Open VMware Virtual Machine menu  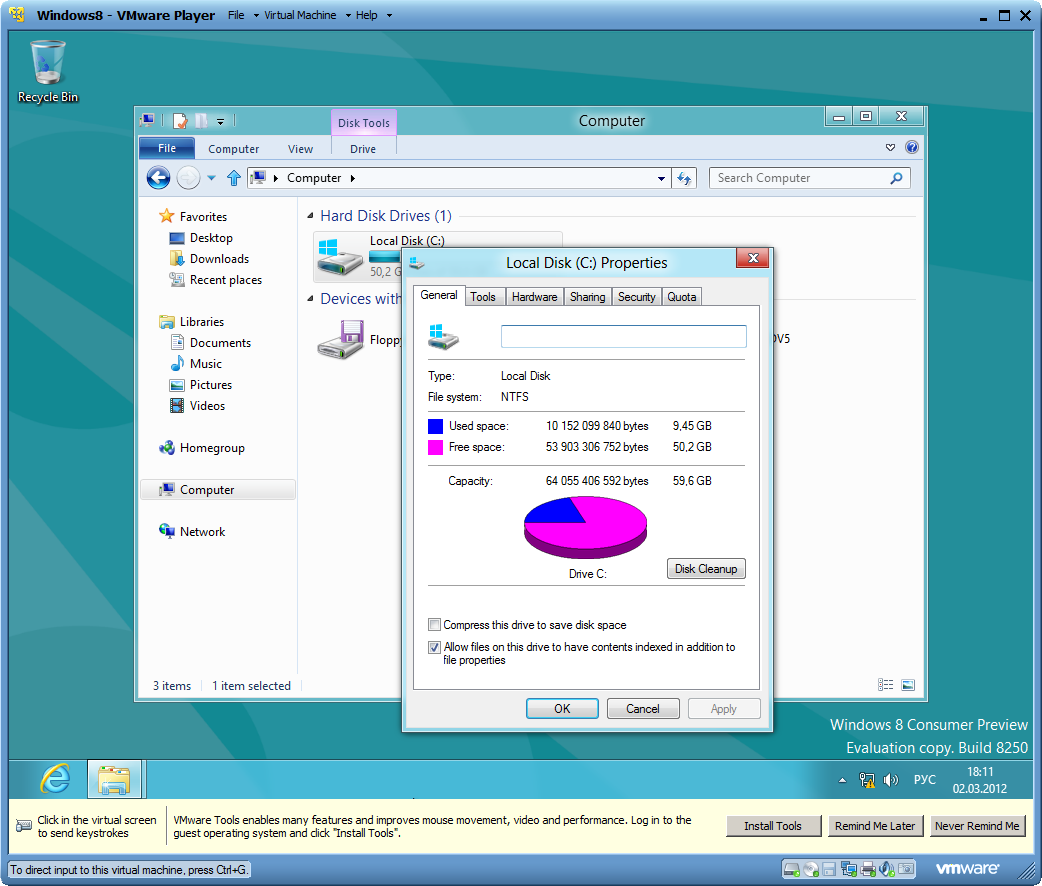[300, 15]
